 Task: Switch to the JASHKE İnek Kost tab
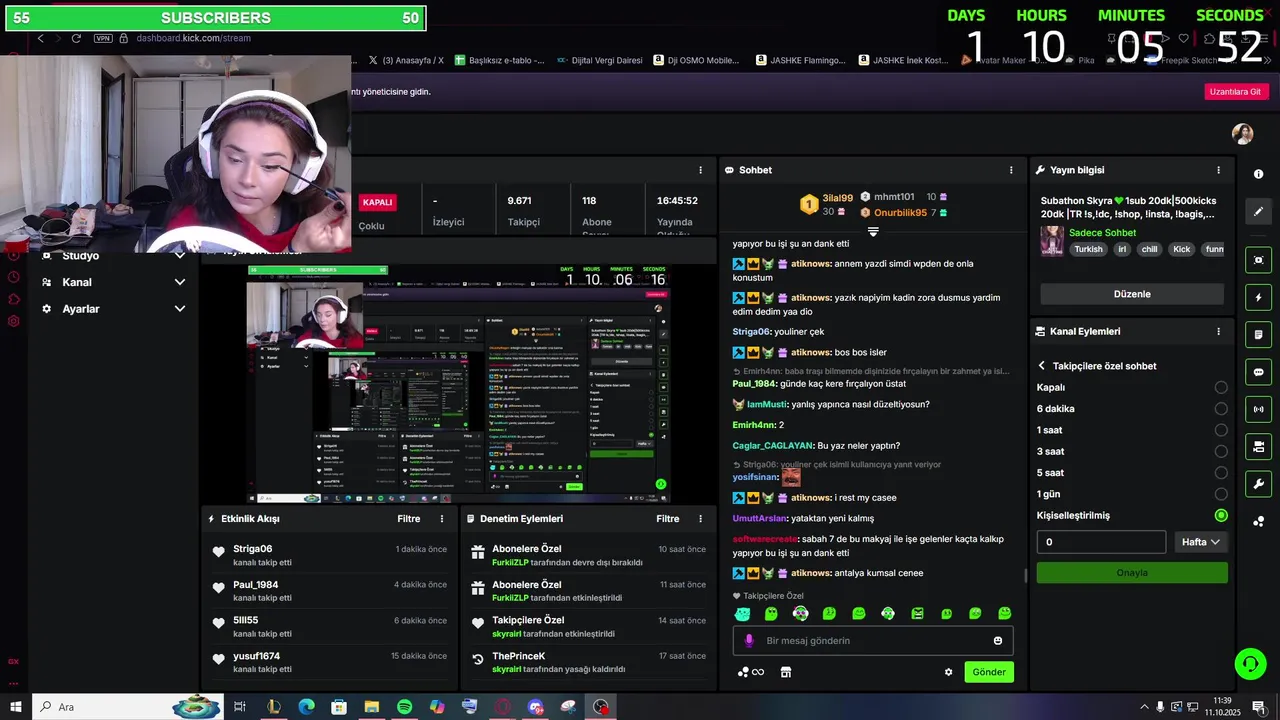click(x=903, y=60)
